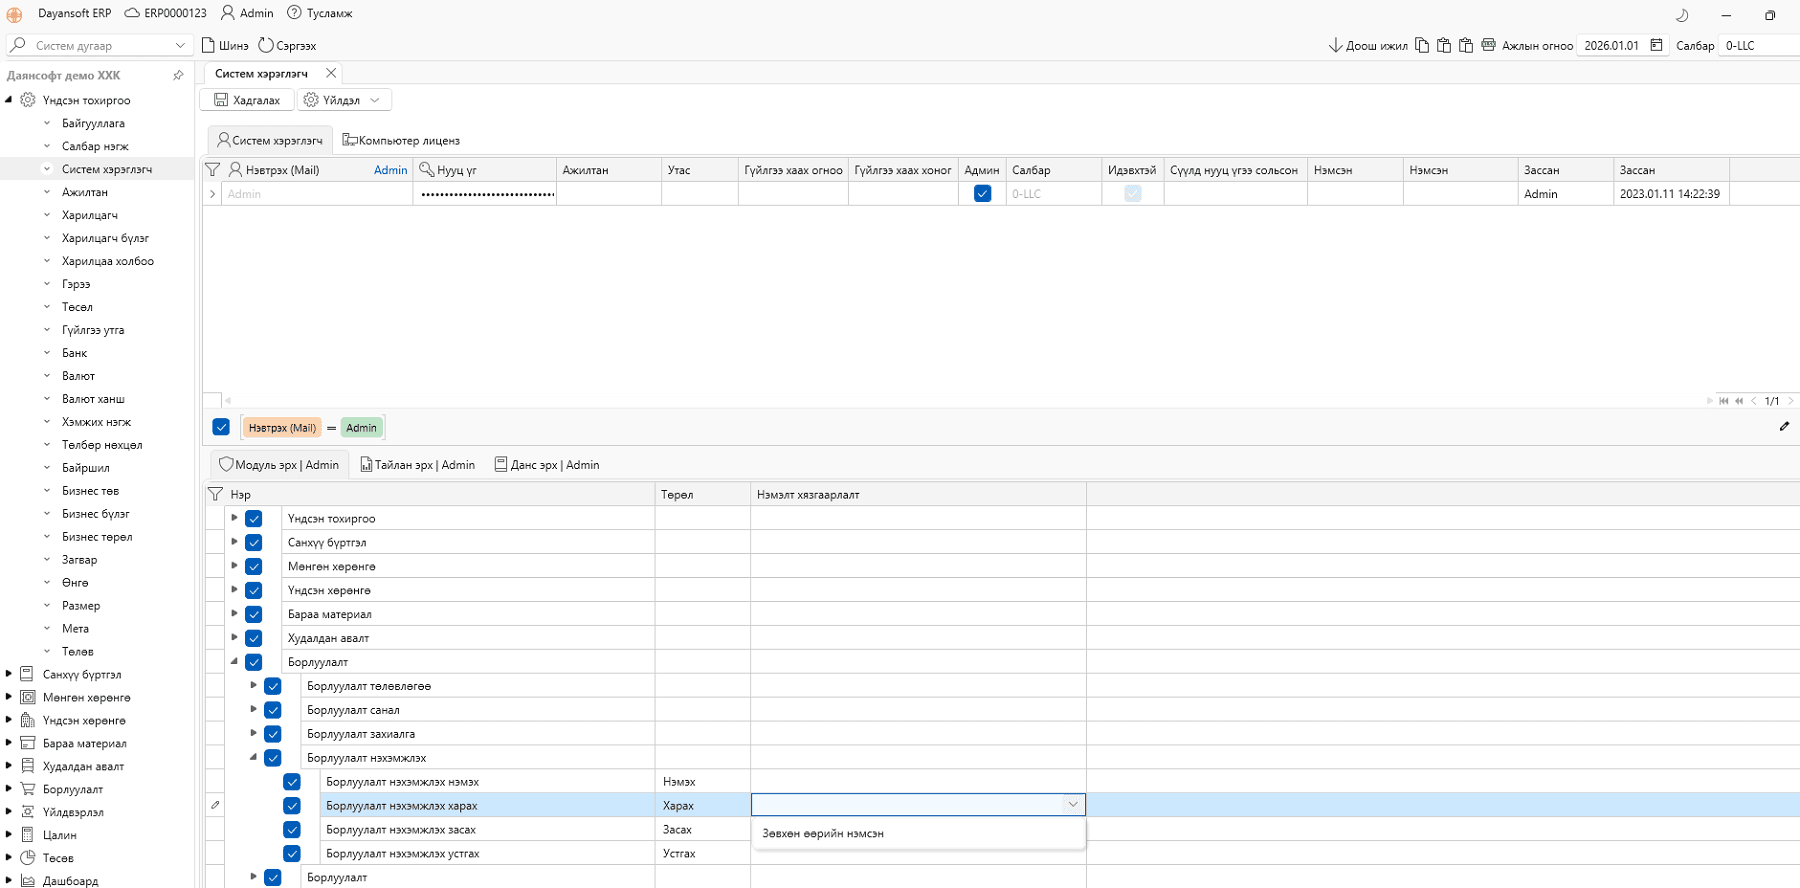Click the filter funnel icon in users grid
The image size is (1800, 888).
(213, 170)
